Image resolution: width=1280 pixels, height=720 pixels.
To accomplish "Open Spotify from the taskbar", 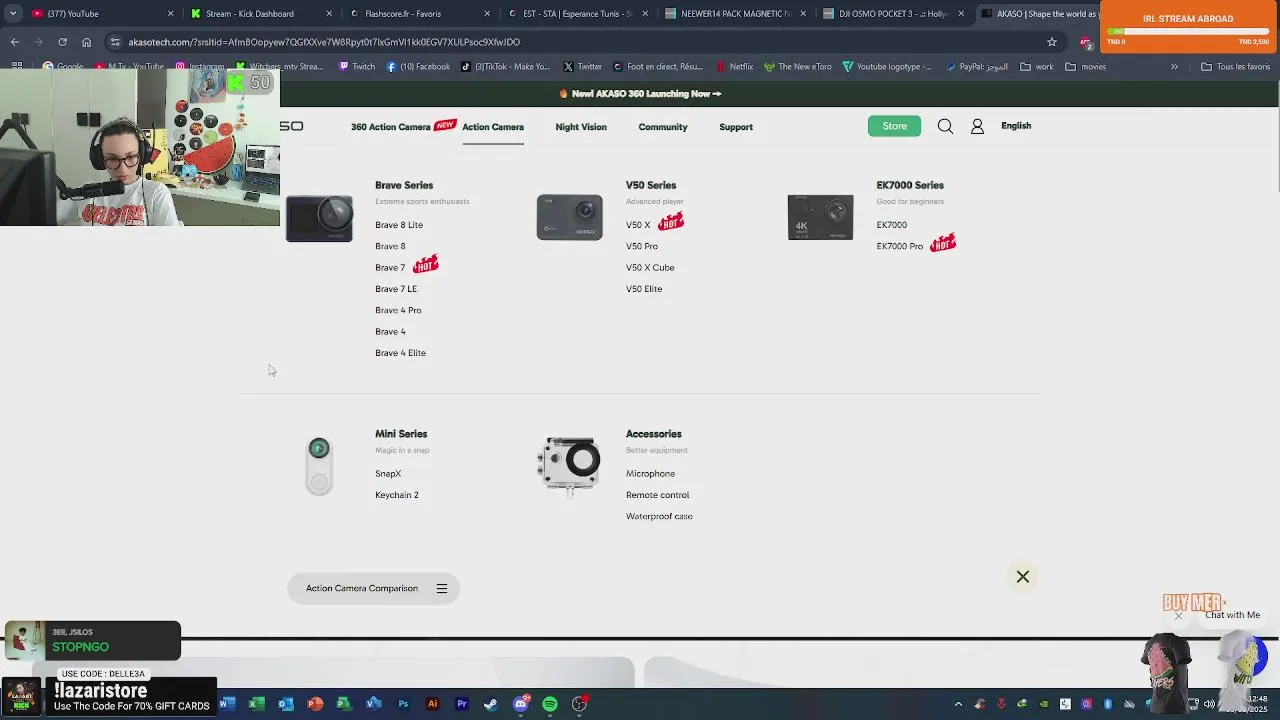I will tap(550, 704).
